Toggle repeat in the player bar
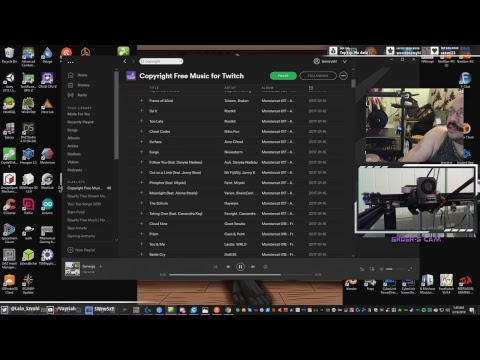Image resolution: width=480 pixels, height=360 pixels. tap(265, 267)
